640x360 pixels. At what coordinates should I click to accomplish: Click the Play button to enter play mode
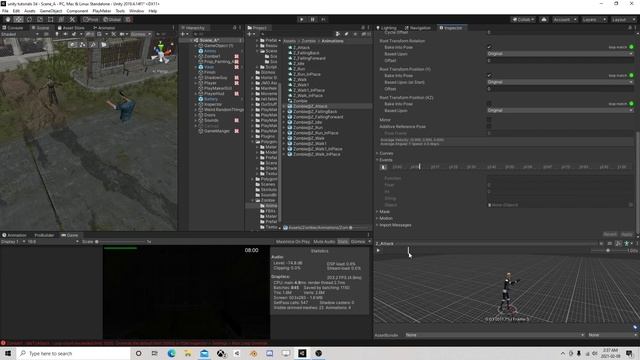[x=302, y=19]
